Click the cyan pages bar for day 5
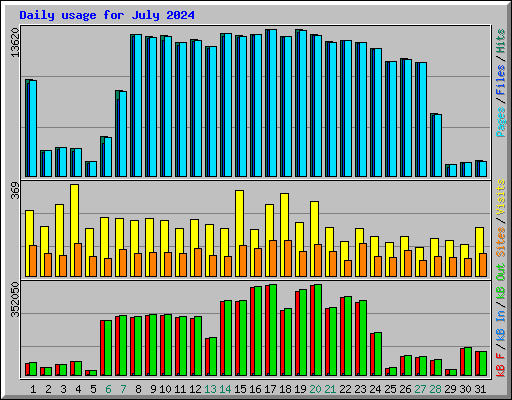This screenshot has width=512, height=400. point(93,169)
